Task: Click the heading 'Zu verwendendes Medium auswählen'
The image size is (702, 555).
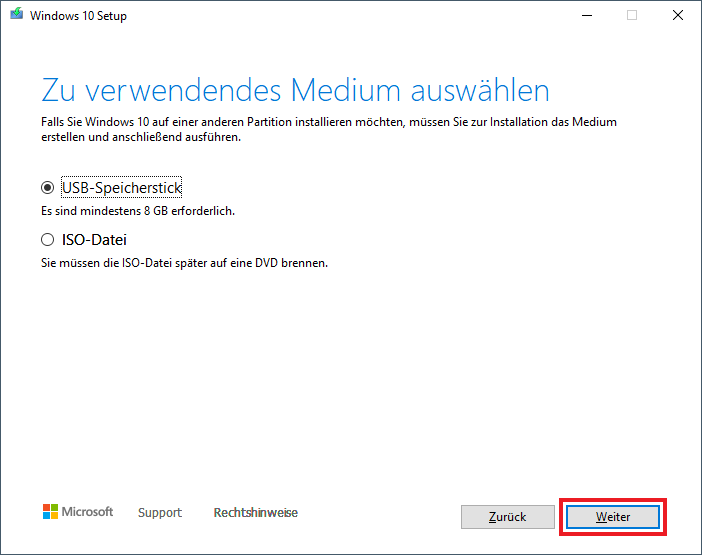Action: tap(295, 91)
